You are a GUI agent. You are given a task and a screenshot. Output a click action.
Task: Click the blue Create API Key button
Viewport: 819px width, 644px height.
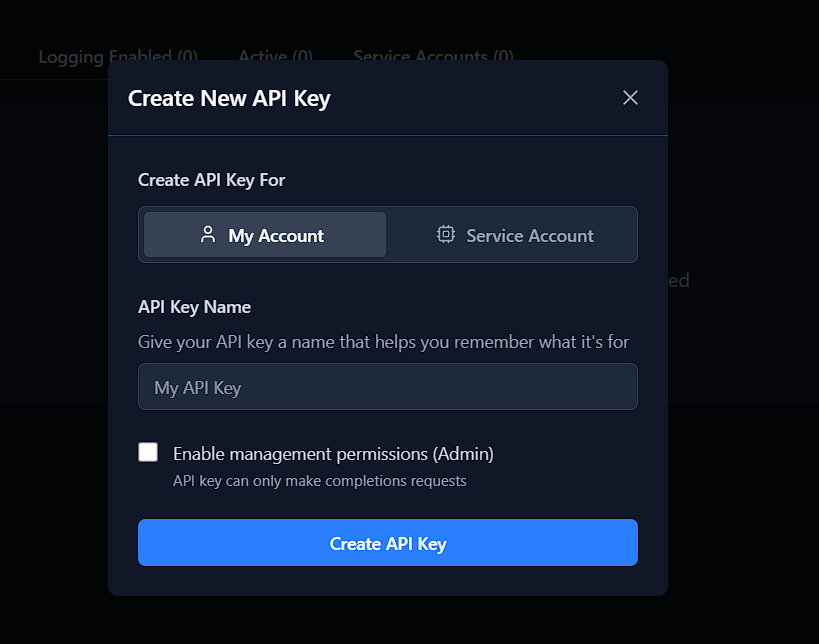tap(388, 543)
